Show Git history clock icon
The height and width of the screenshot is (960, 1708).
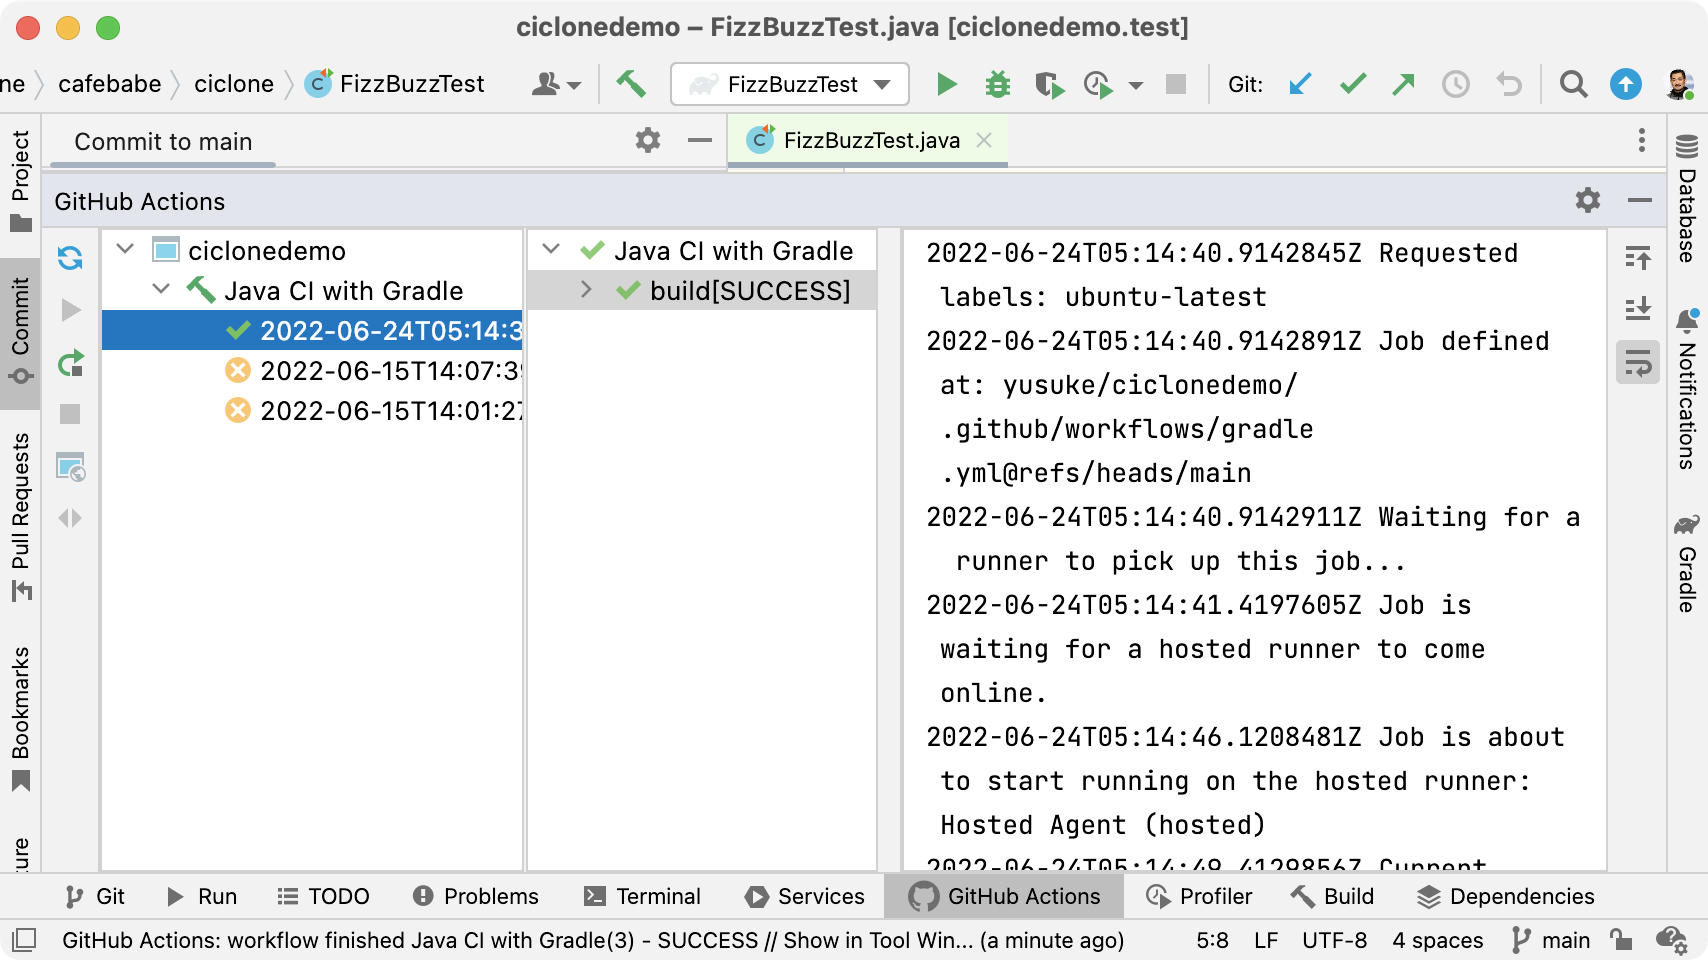(x=1455, y=84)
